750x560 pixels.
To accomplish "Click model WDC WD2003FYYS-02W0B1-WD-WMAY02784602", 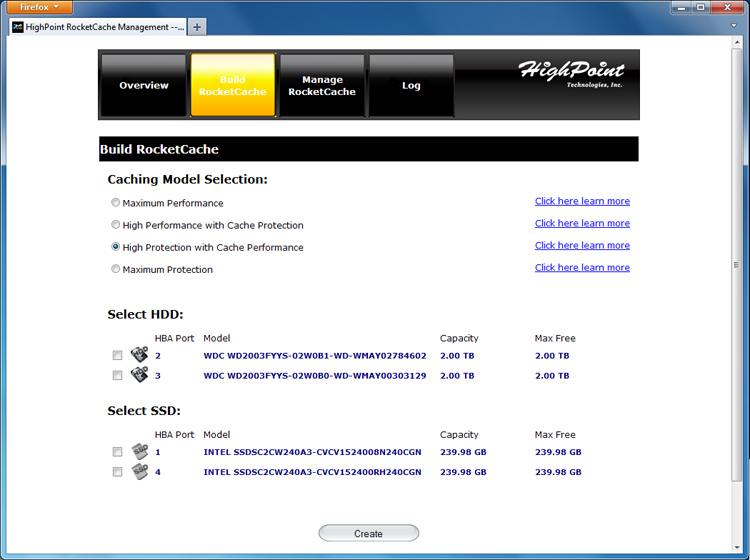I will tap(315, 356).
